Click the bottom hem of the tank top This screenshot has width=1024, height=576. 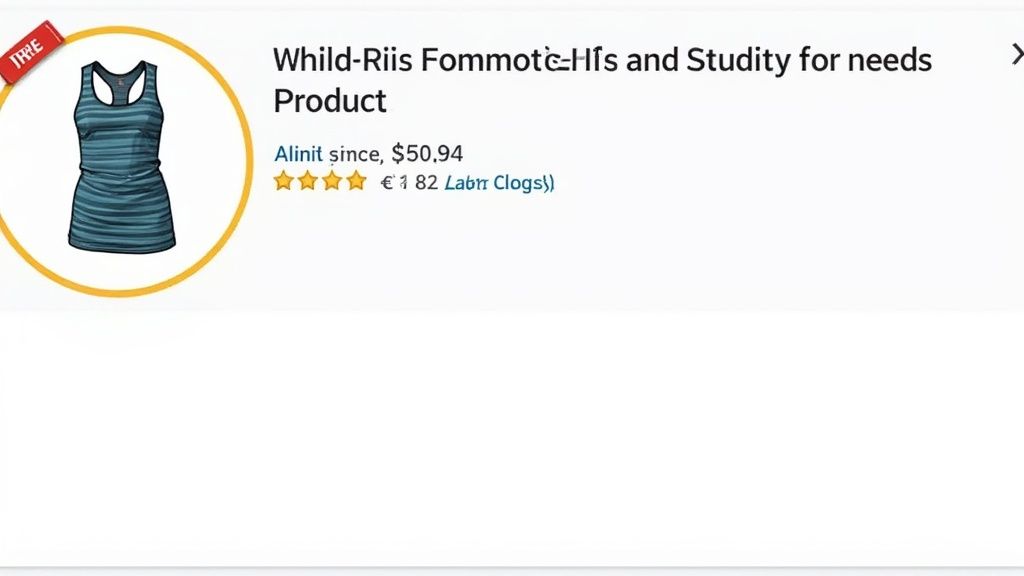point(122,241)
